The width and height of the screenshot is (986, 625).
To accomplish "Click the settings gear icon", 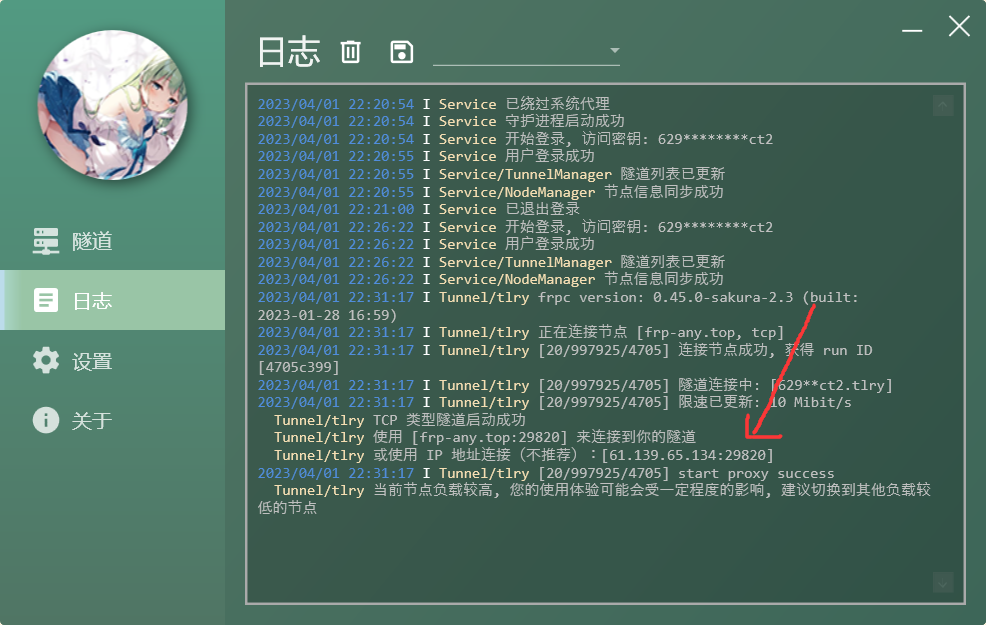I will pos(46,360).
